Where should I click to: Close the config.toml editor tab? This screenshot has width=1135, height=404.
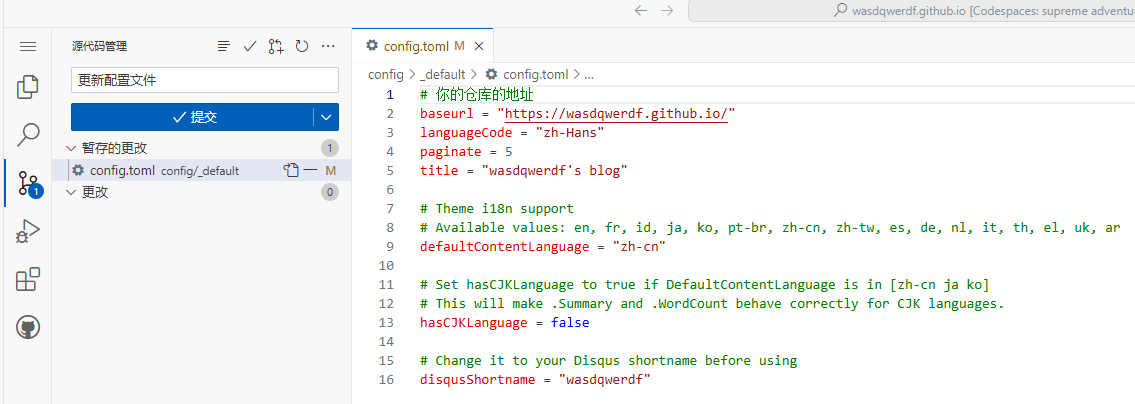[x=479, y=46]
